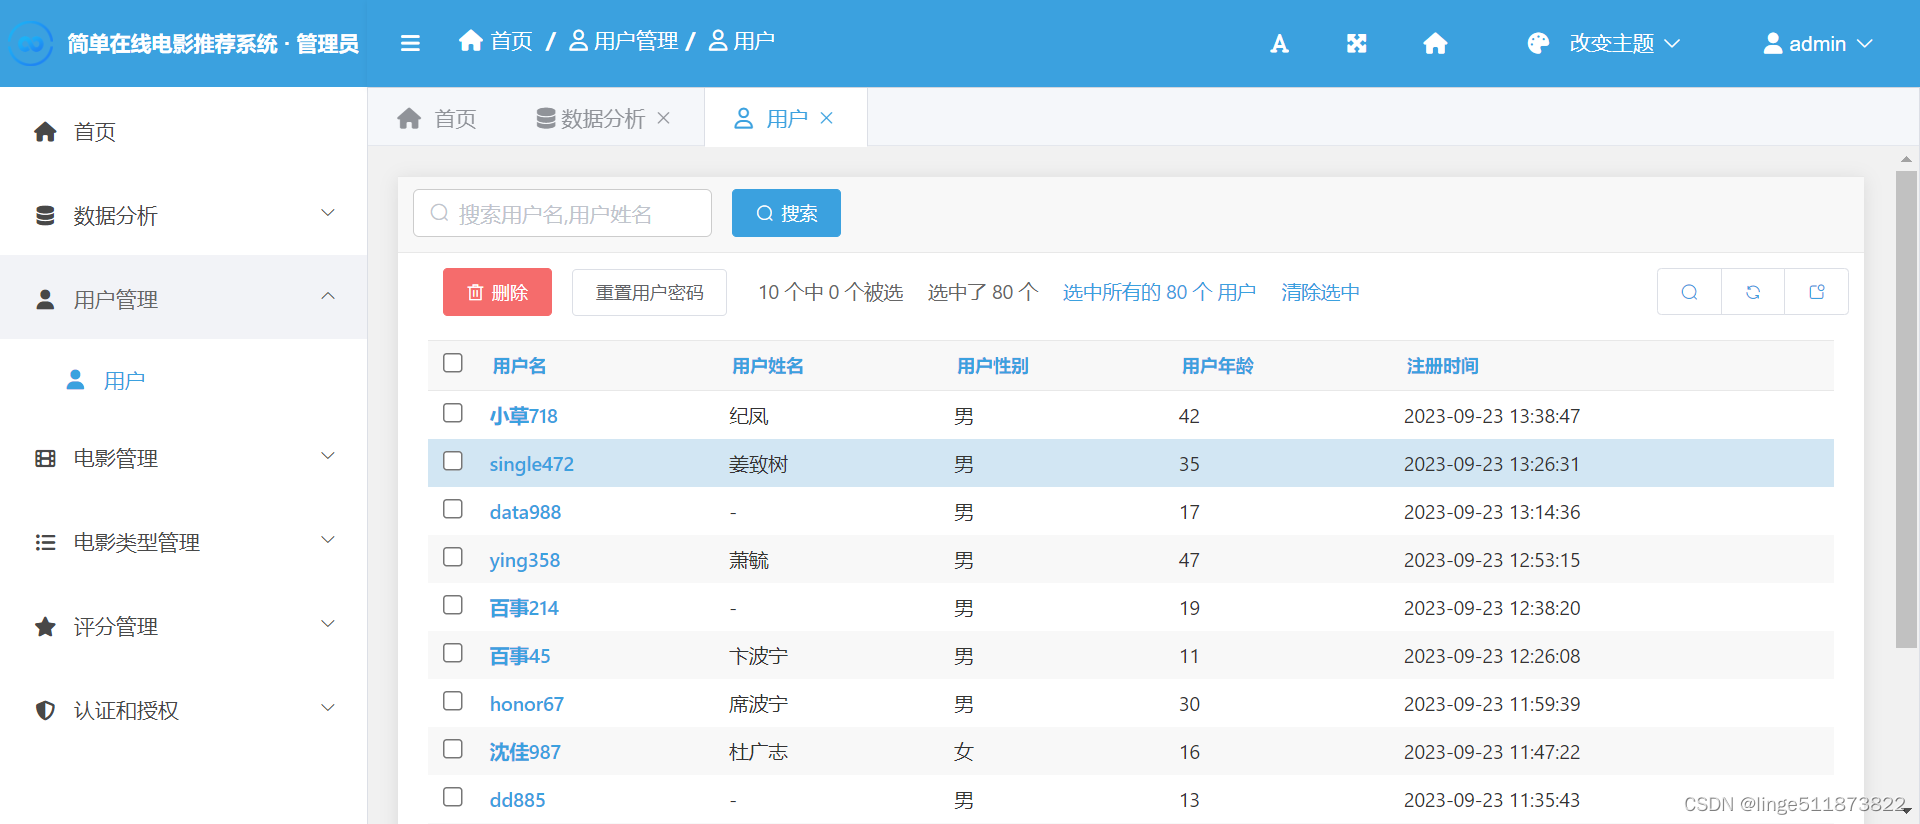Check the row for single472

(x=453, y=461)
